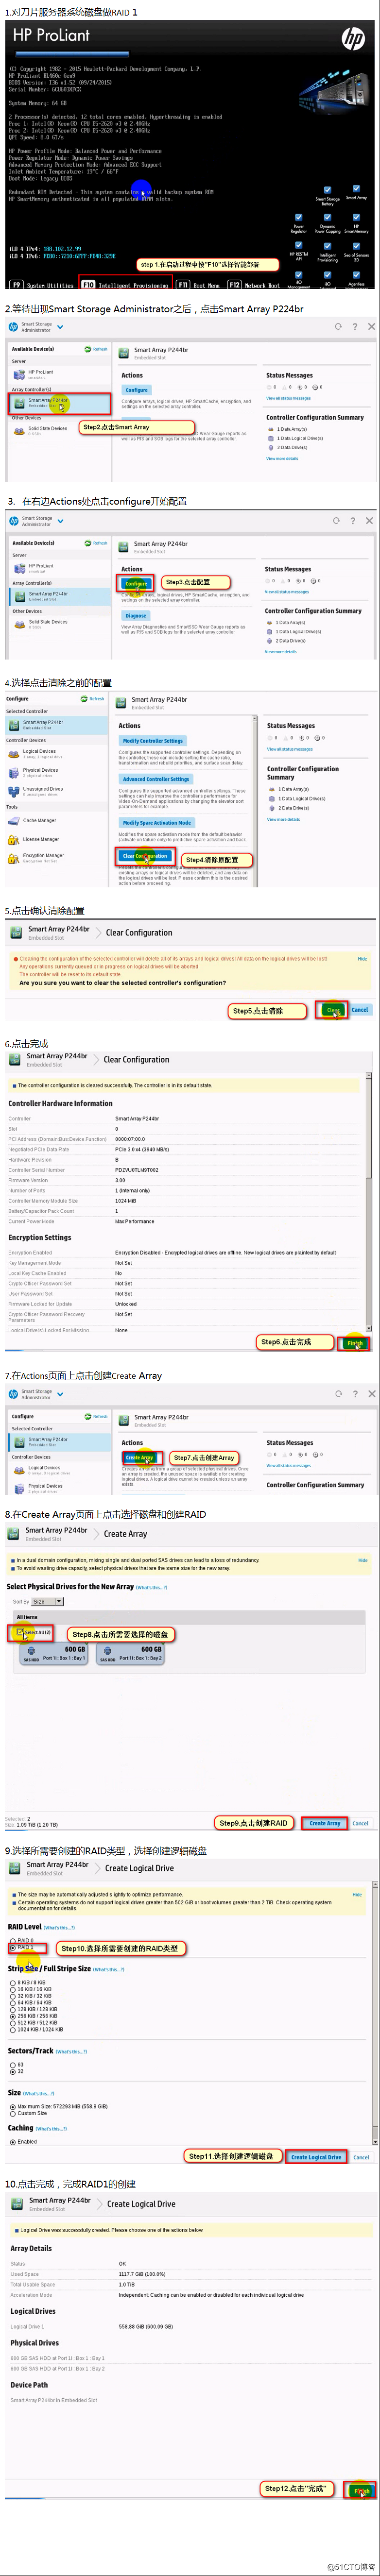Select the 600 GB drive in Bay 1

(54, 1653)
